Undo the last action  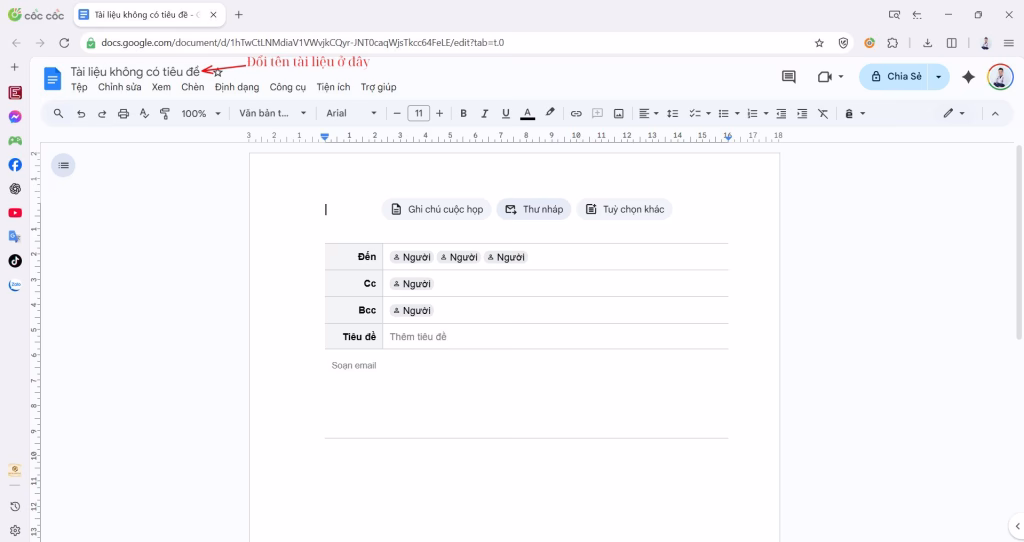[x=81, y=114]
